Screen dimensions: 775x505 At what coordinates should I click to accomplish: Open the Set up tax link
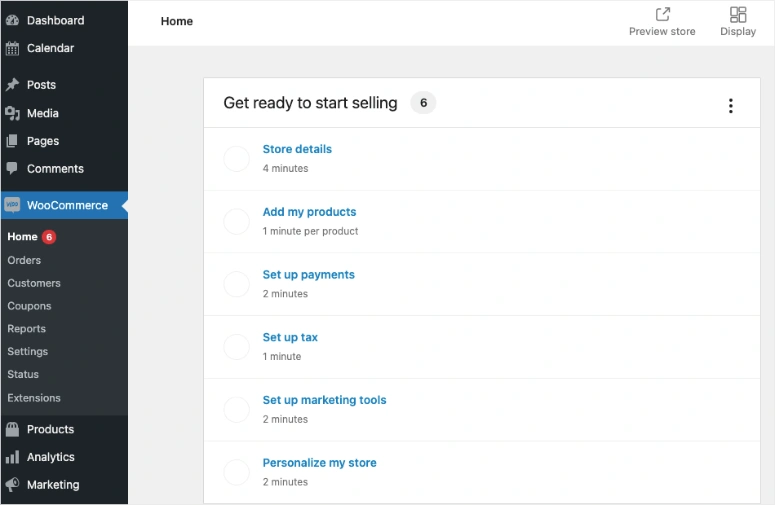pyautogui.click(x=290, y=338)
